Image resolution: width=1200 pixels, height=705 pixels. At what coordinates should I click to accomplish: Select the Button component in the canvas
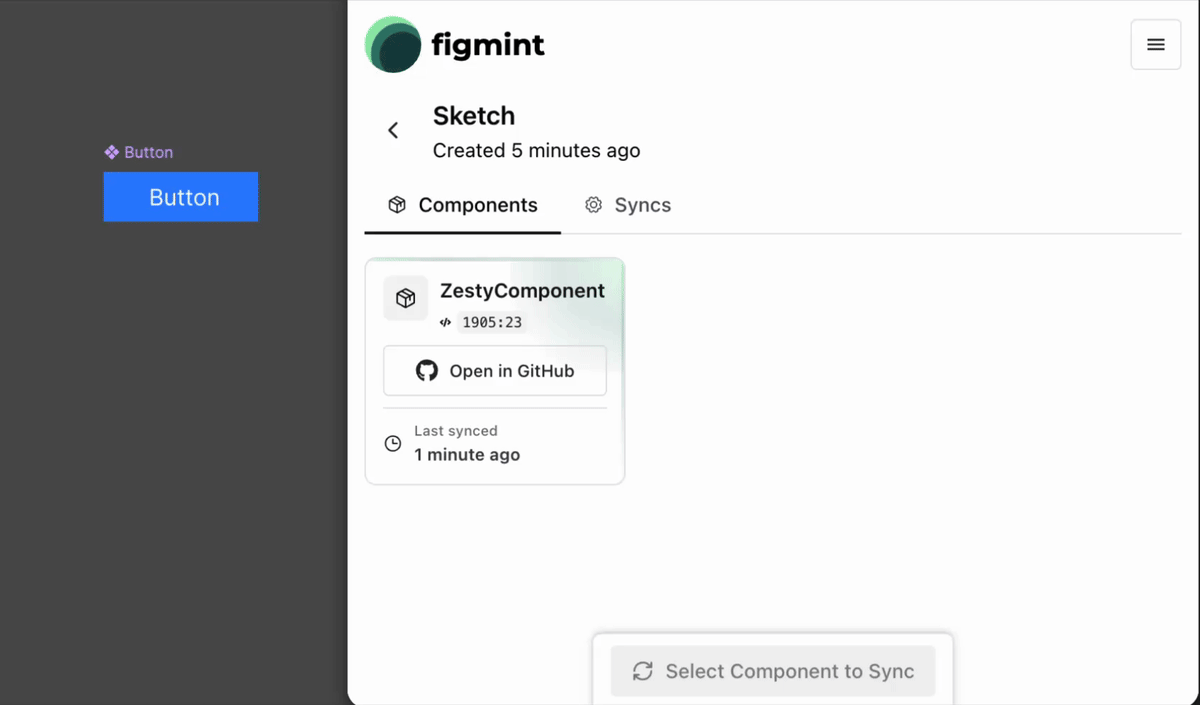pos(180,197)
